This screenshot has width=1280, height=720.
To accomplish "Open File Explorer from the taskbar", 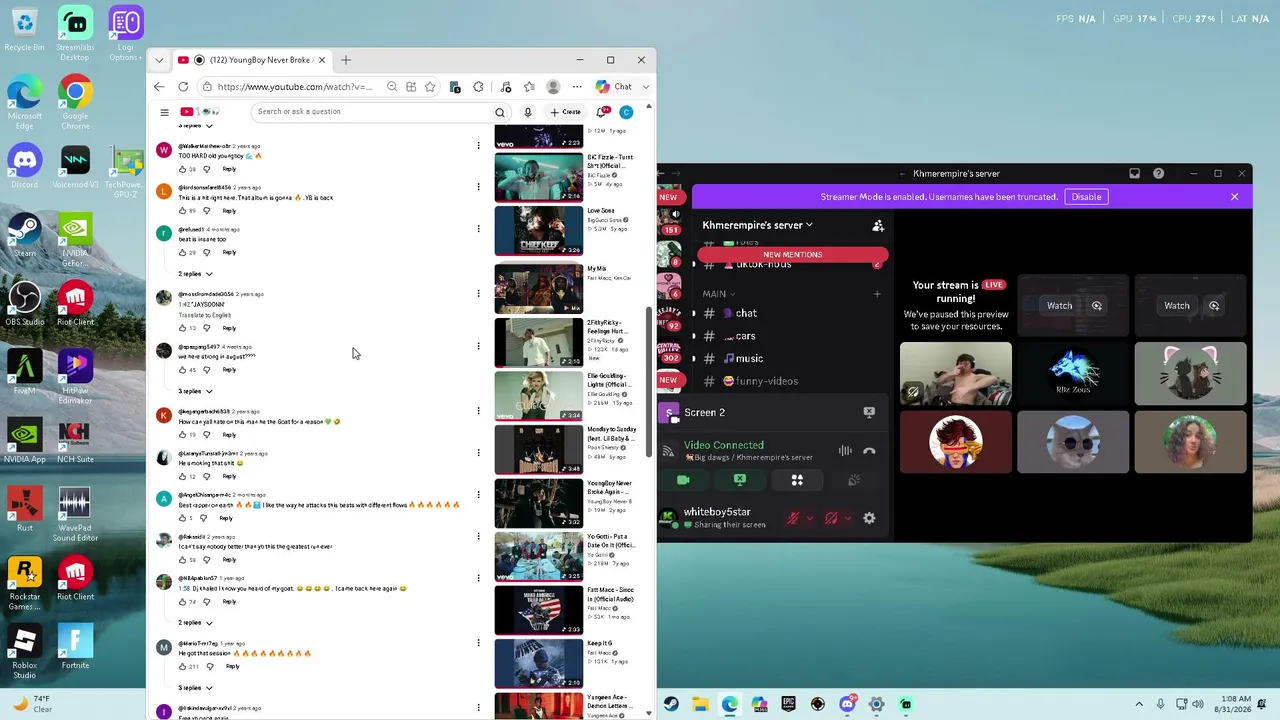I will [700, 704].
